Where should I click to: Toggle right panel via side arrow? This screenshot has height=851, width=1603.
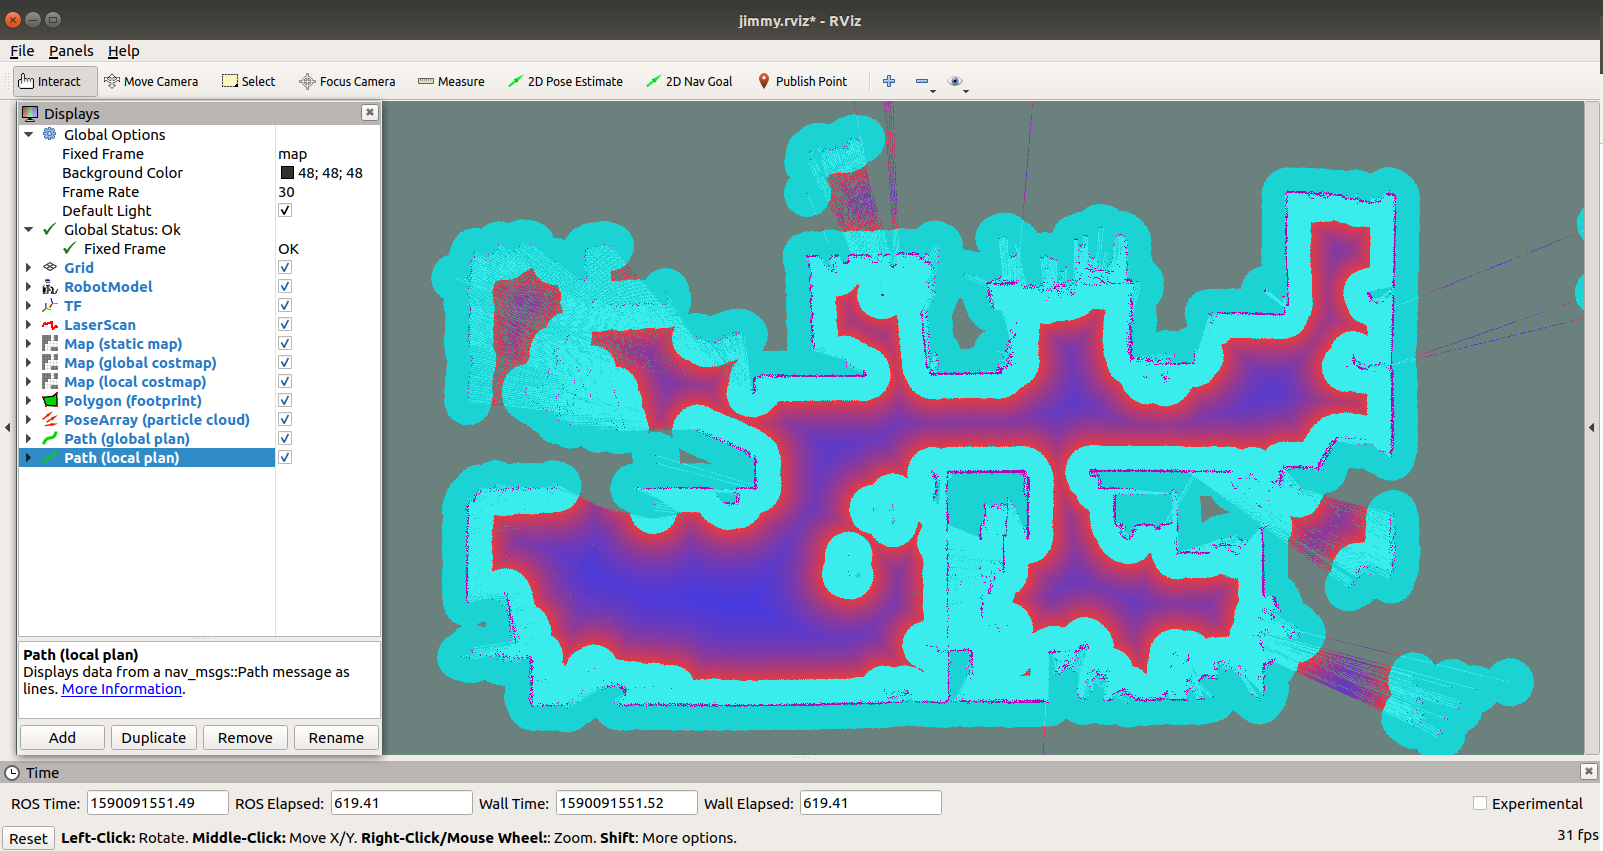click(1592, 427)
